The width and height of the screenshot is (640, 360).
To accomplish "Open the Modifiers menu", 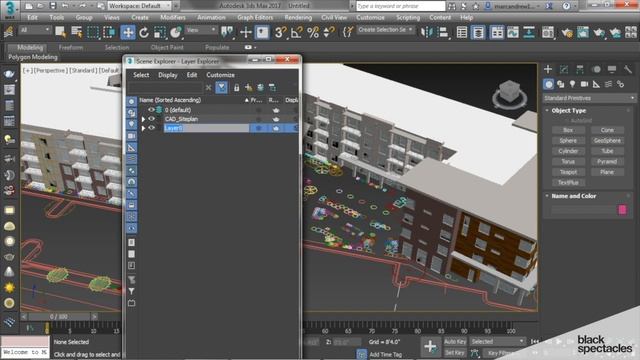I will (x=173, y=18).
